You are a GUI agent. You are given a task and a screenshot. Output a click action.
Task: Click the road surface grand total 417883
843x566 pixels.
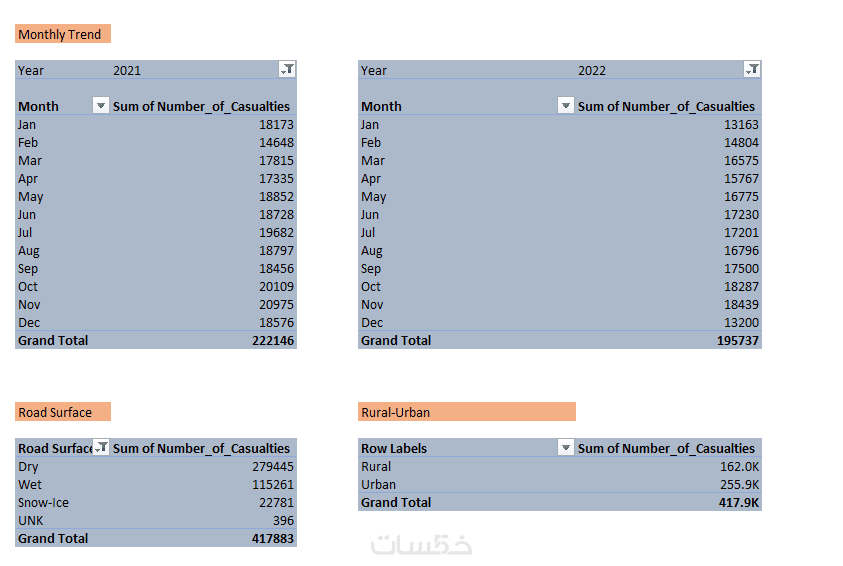[x=273, y=539]
